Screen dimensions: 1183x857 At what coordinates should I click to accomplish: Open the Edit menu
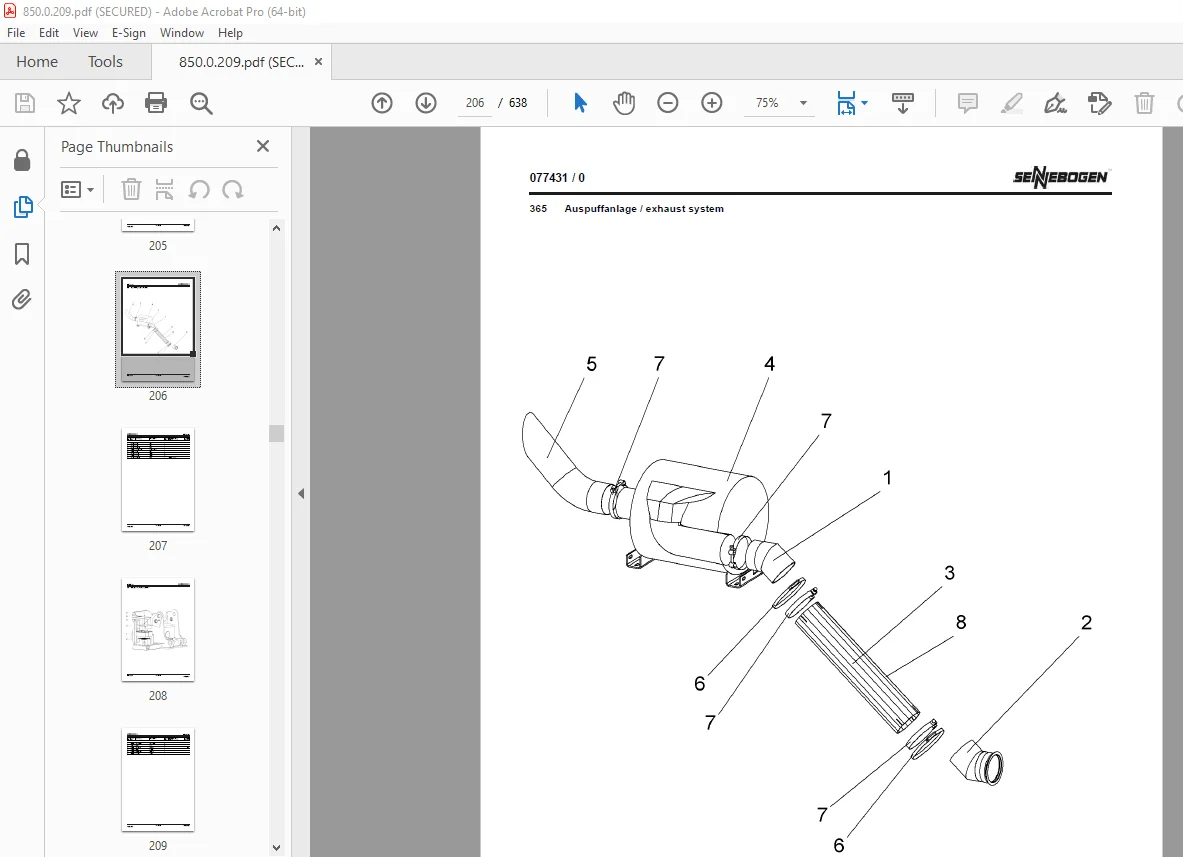point(49,32)
